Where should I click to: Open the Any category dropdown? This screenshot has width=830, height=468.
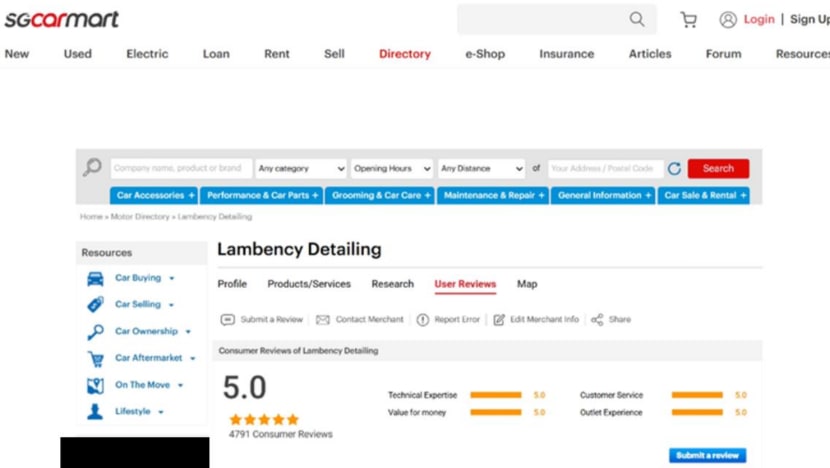tap(301, 169)
